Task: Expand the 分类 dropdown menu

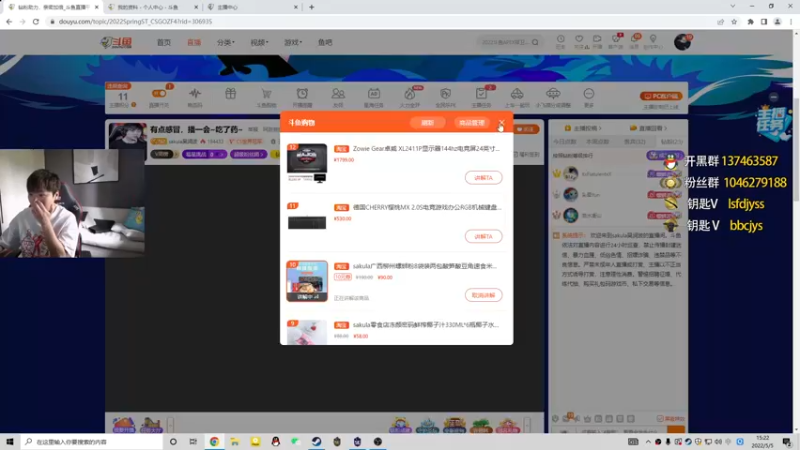Action: [x=226, y=42]
